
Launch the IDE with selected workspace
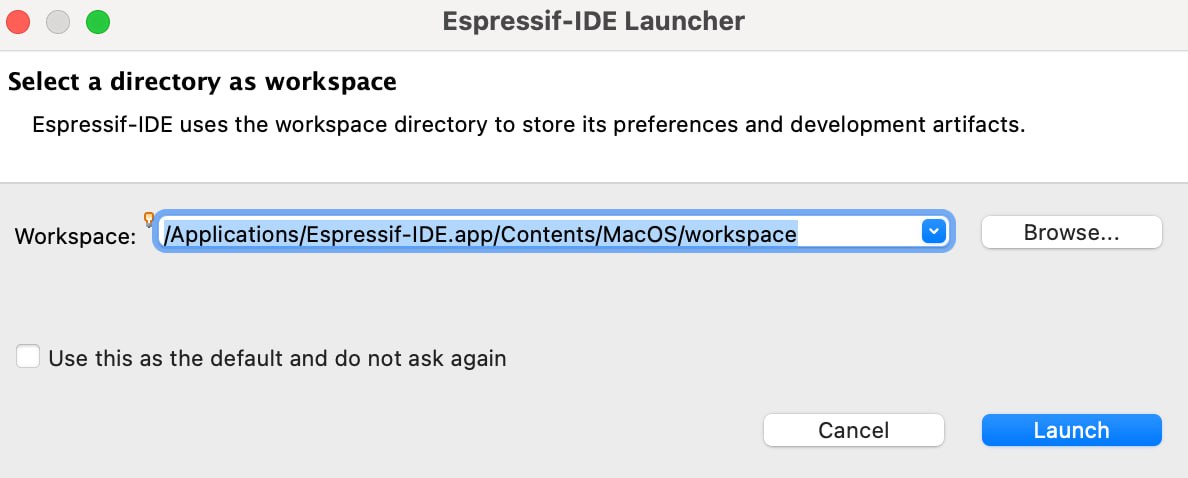[x=1071, y=430]
